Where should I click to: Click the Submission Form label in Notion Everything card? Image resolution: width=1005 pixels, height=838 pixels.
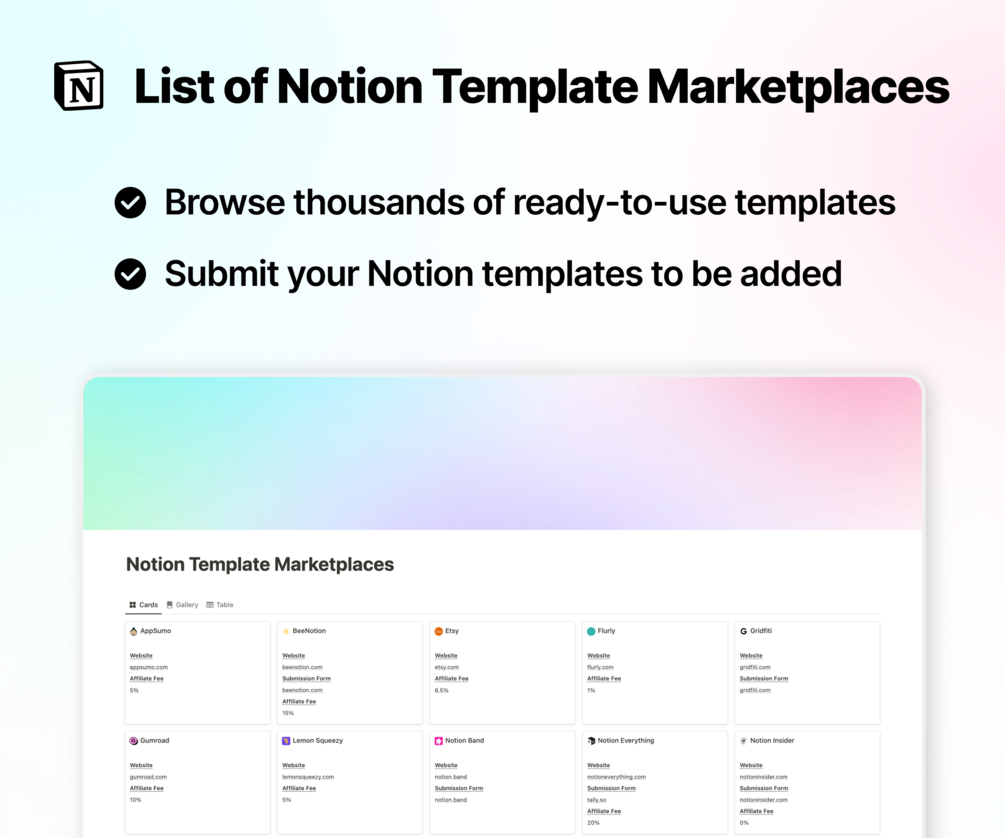[x=611, y=788]
